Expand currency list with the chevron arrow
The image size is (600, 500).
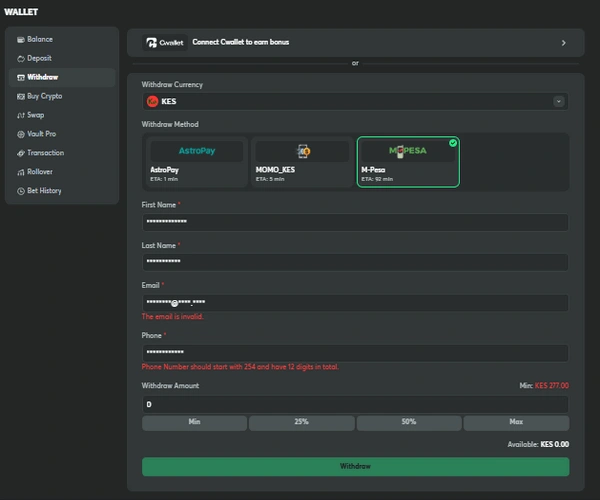pyautogui.click(x=559, y=101)
